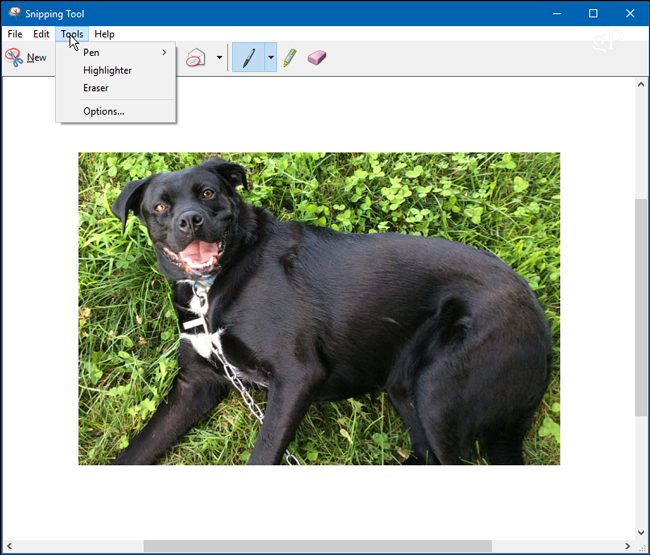Choose Highlighter from the Tools menu
650x555 pixels.
[107, 70]
